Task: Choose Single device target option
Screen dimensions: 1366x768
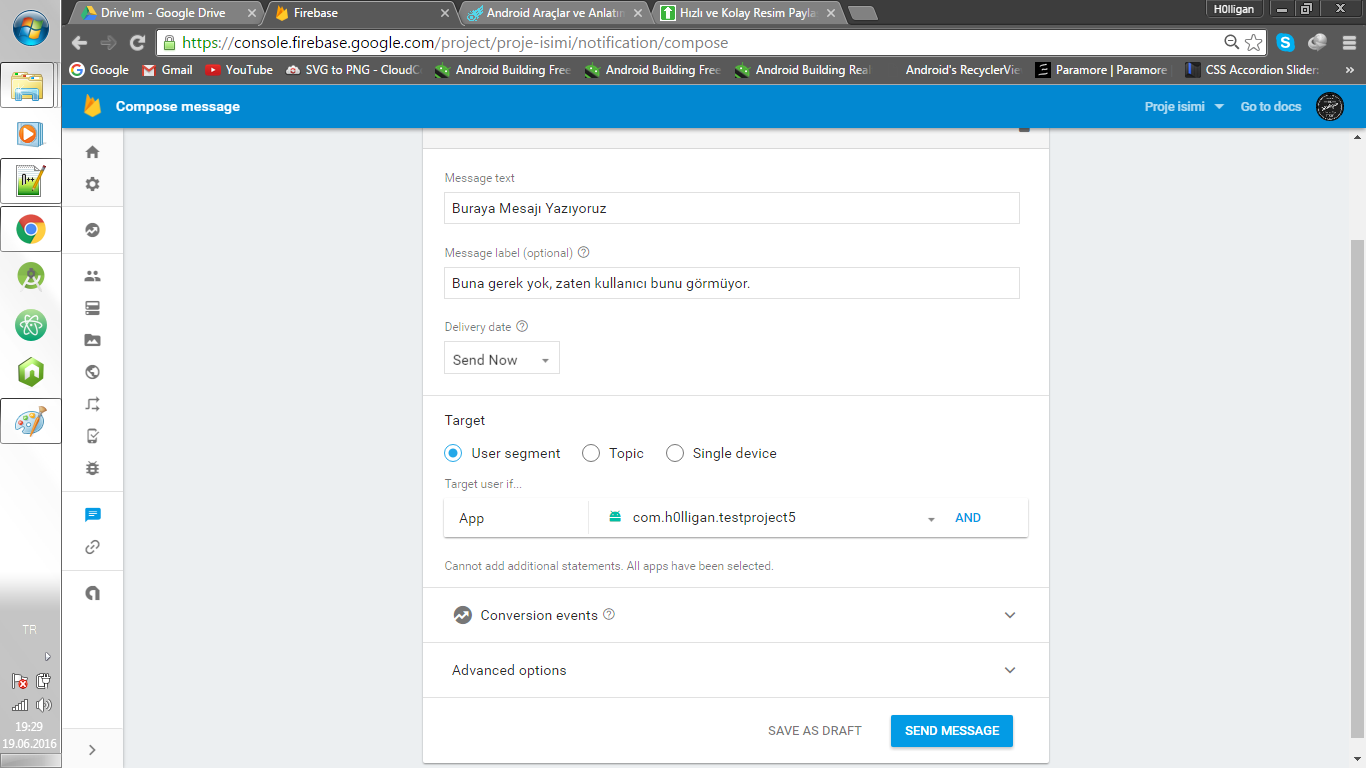Action: coord(675,453)
